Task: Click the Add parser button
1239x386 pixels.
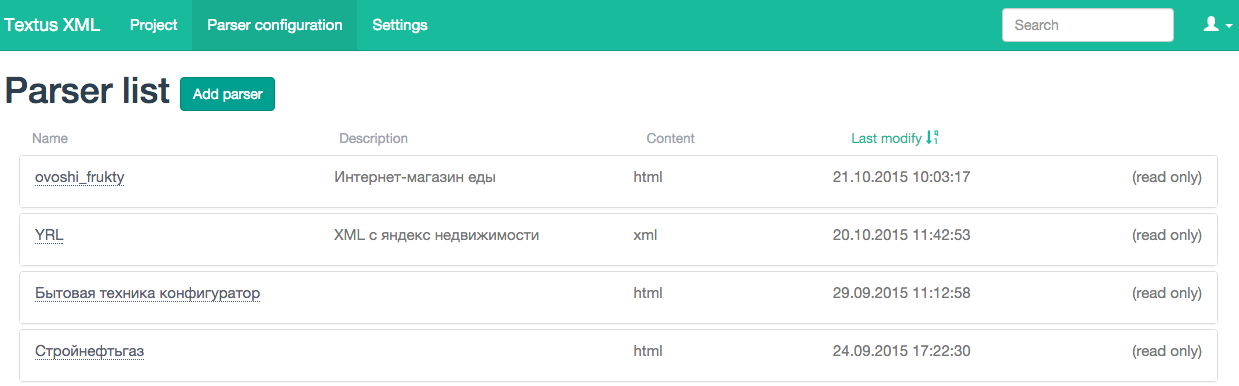Action: [x=227, y=94]
